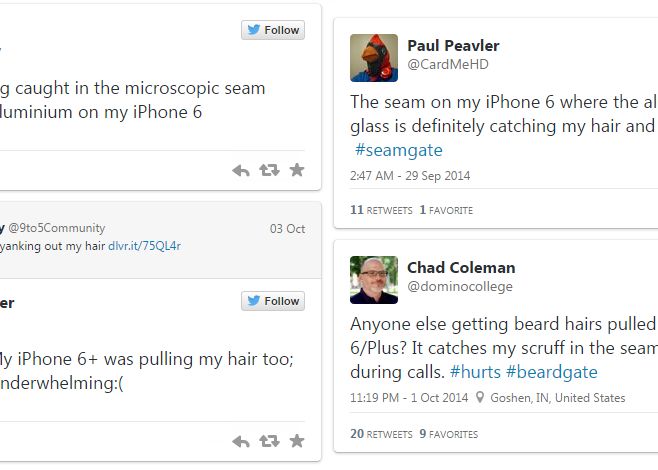Screen dimensions: 658x470
Task: Reply to the iPhone 6 aluminium seam tweet
Action: point(241,171)
